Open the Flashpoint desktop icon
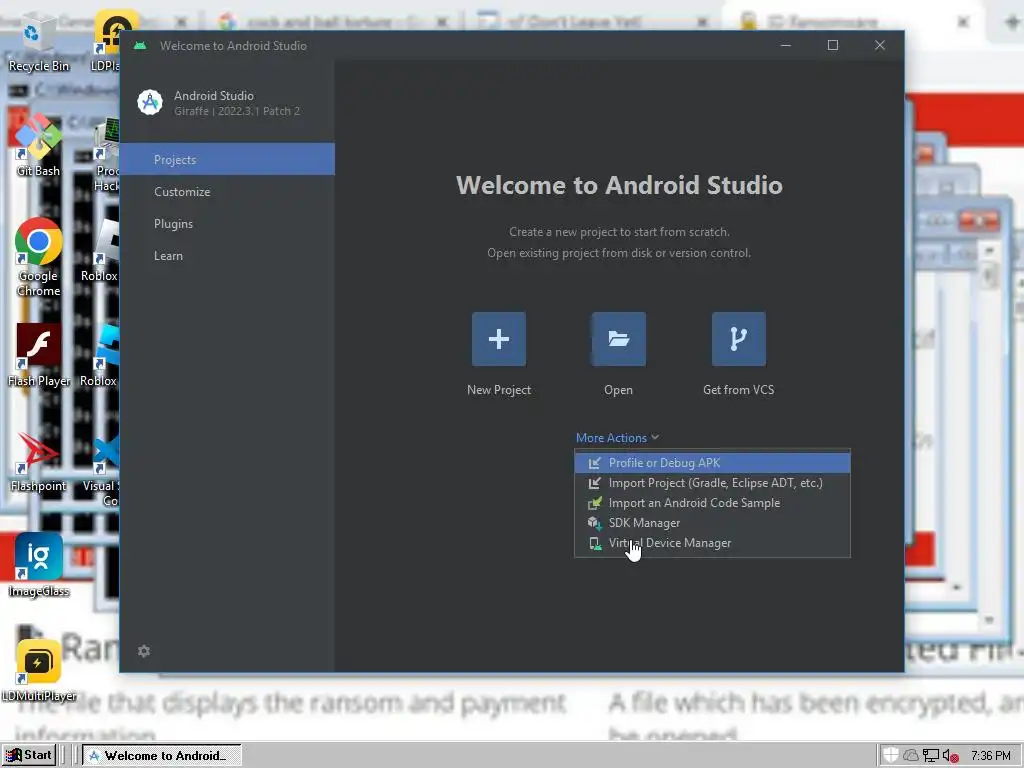The image size is (1024, 768). 39,461
